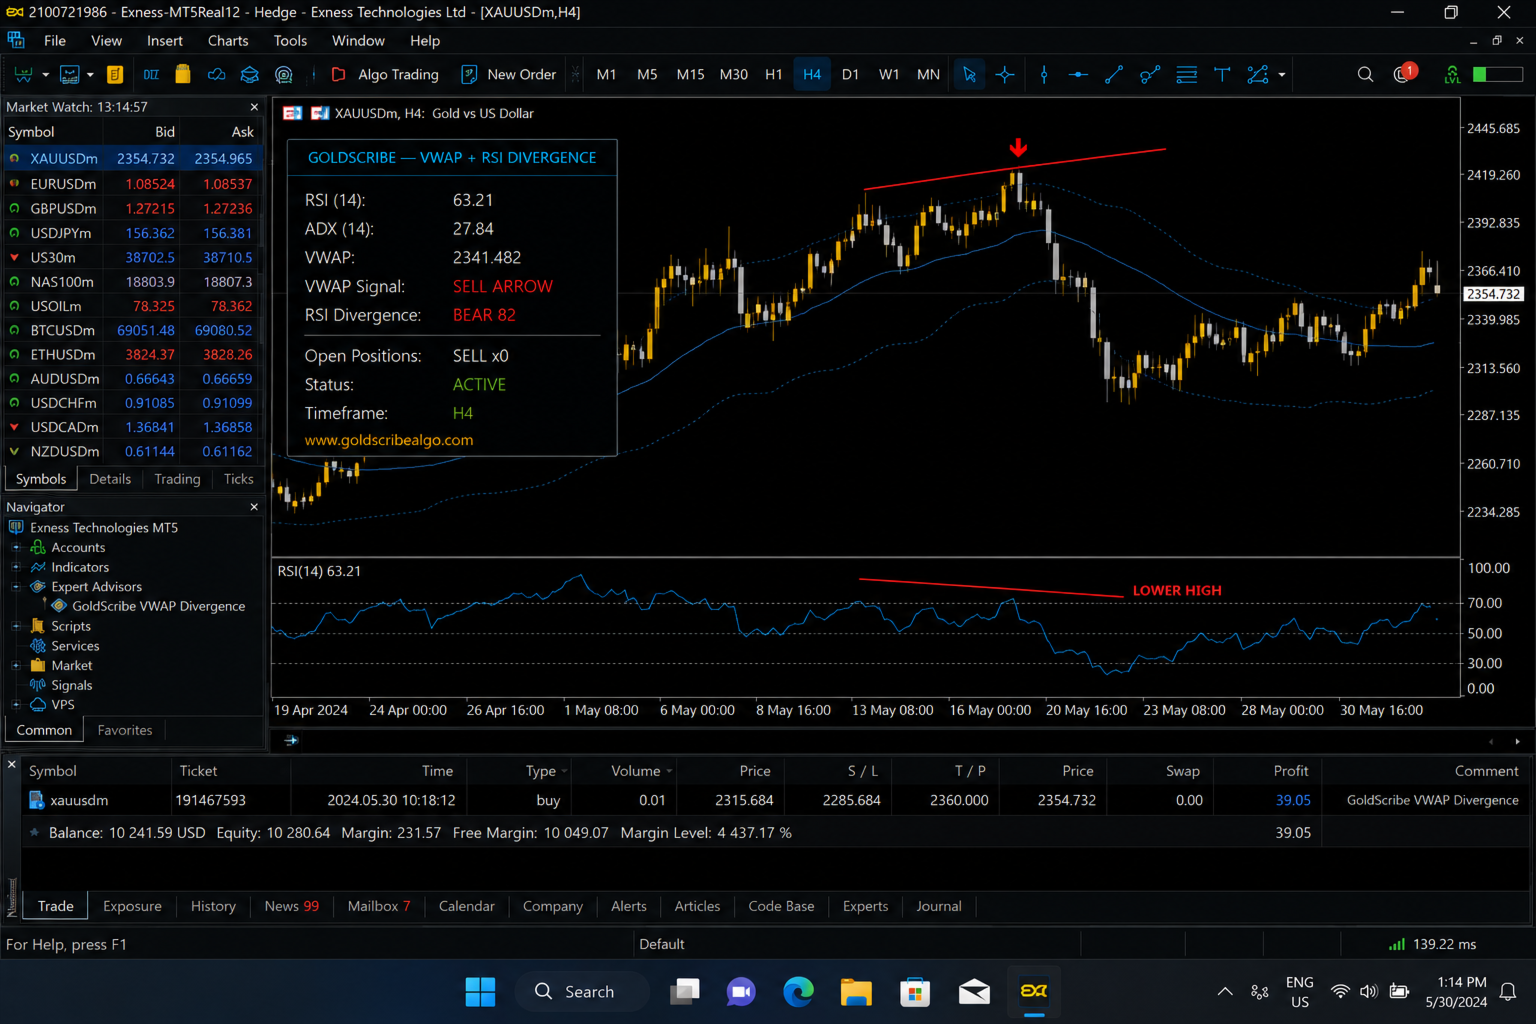This screenshot has width=1536, height=1024.
Task: Click the New Order button
Action: [508, 75]
